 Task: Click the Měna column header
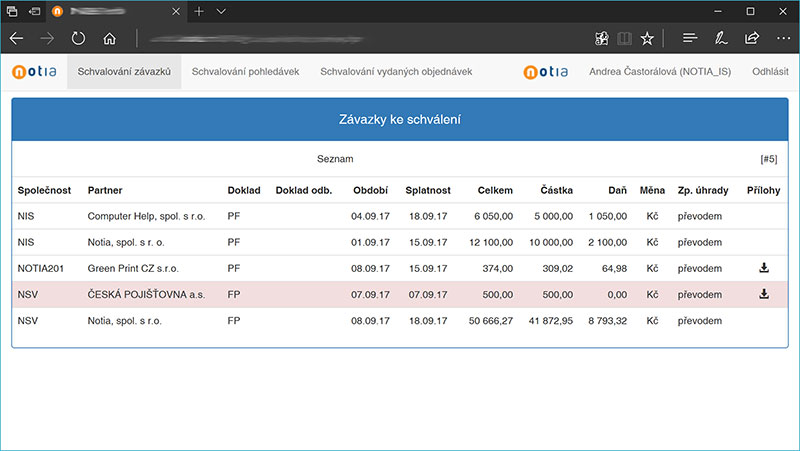[652, 190]
